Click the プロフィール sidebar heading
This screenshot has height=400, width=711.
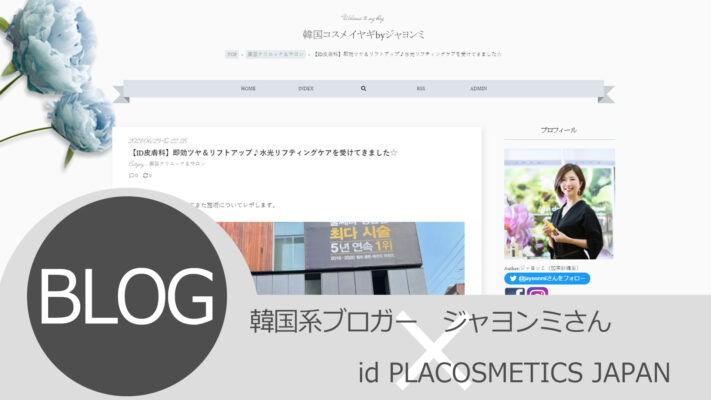[x=559, y=130]
